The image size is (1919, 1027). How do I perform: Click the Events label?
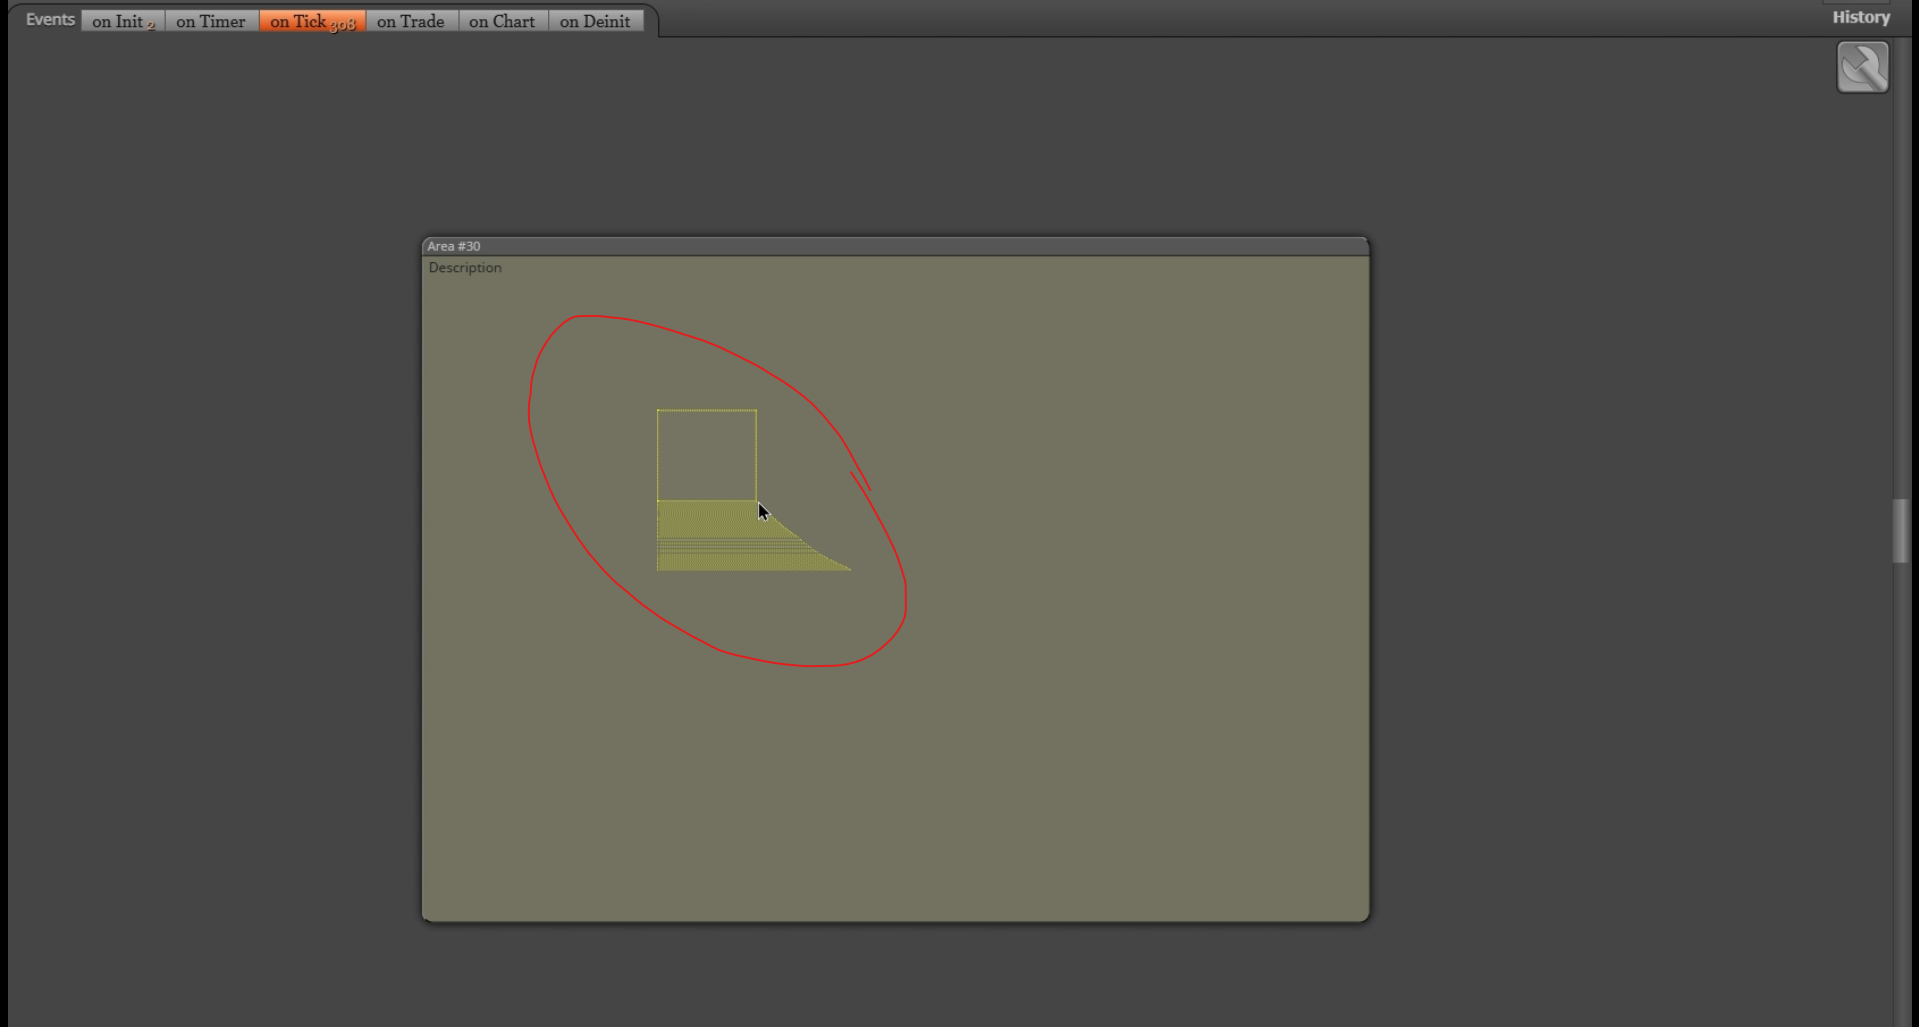(50, 19)
